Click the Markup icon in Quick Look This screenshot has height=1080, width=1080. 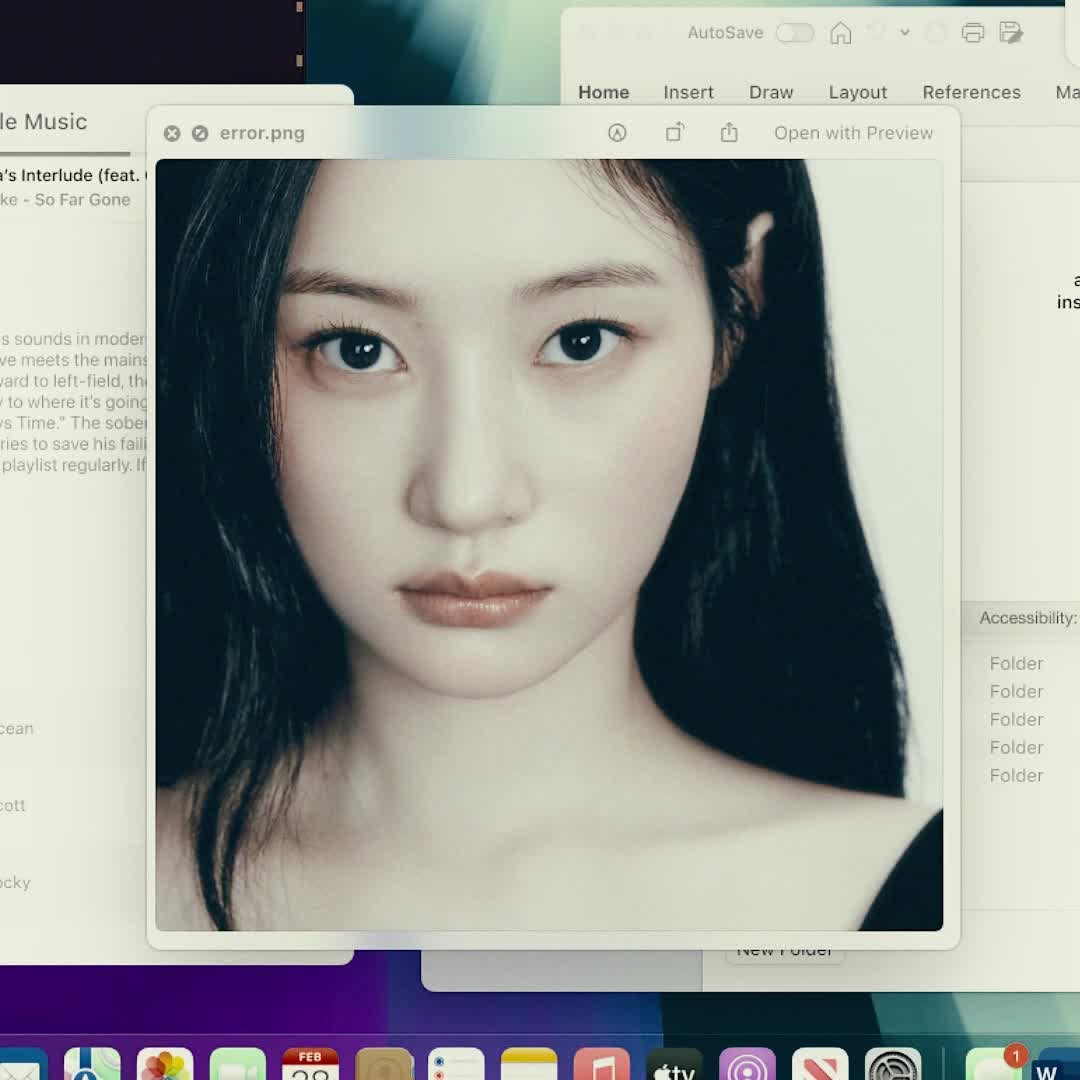pos(617,133)
